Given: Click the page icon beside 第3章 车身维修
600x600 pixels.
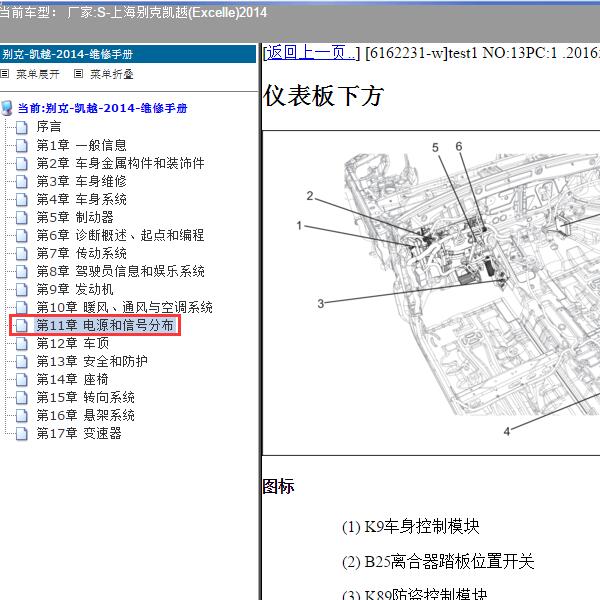Looking at the screenshot, I should tap(22, 181).
